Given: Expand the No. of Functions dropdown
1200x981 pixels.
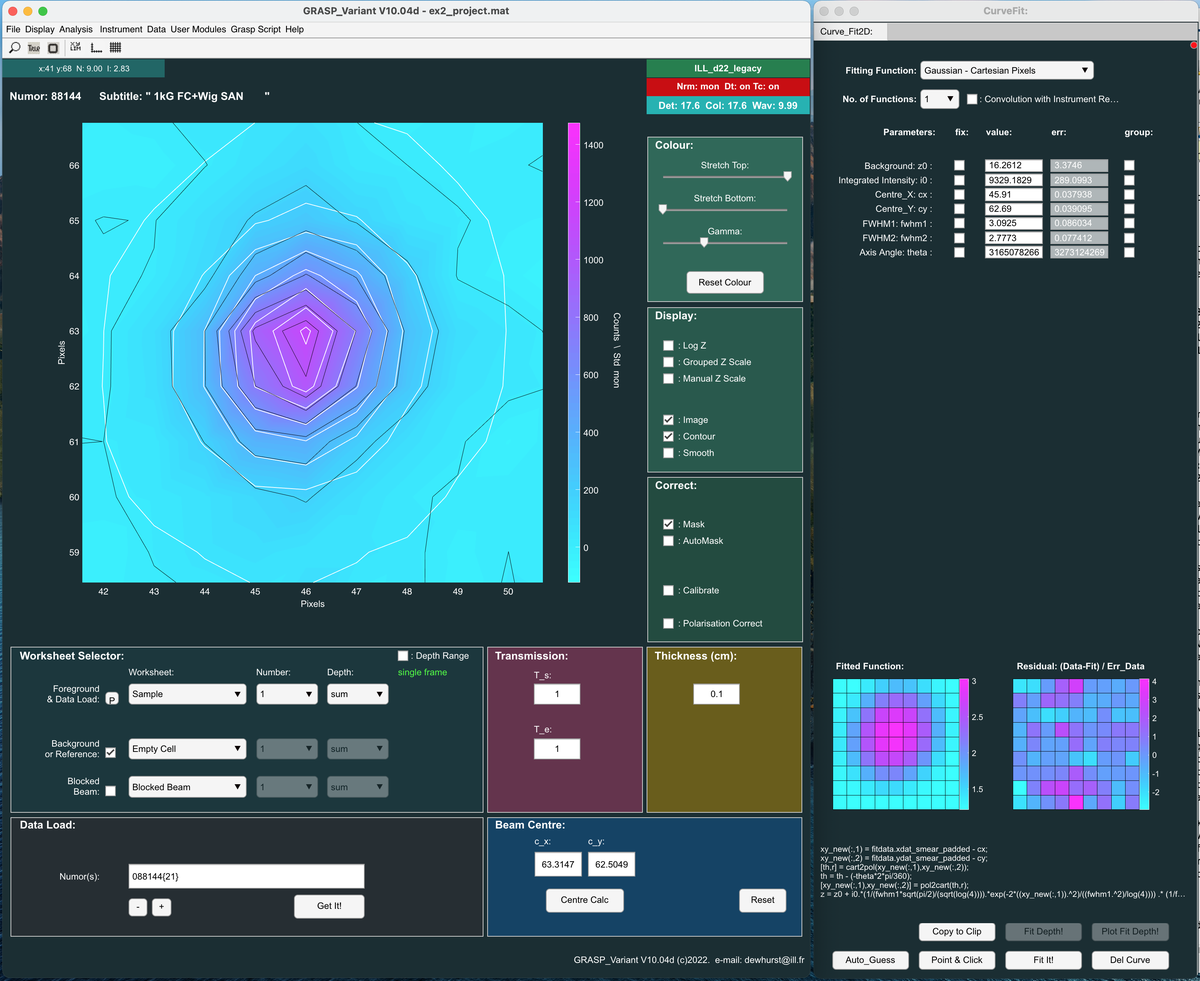Looking at the screenshot, I should 939,99.
